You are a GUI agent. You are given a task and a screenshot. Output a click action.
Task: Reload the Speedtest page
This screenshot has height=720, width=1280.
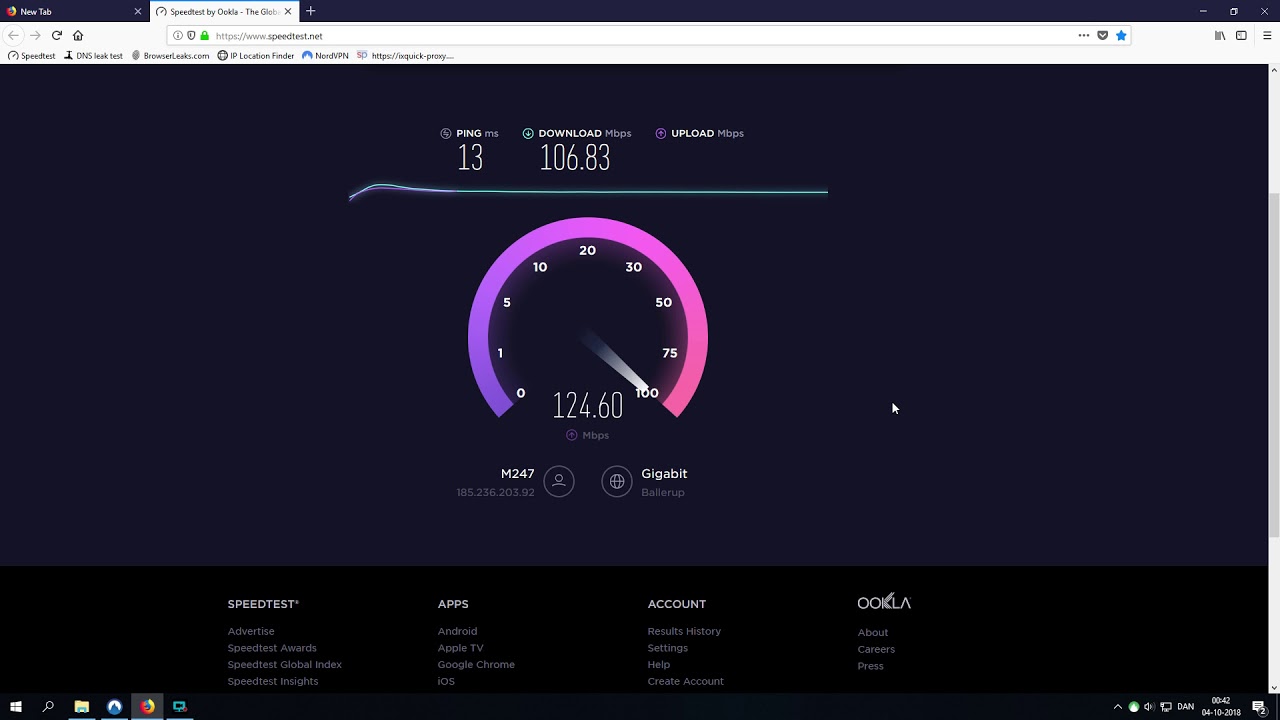click(x=57, y=35)
